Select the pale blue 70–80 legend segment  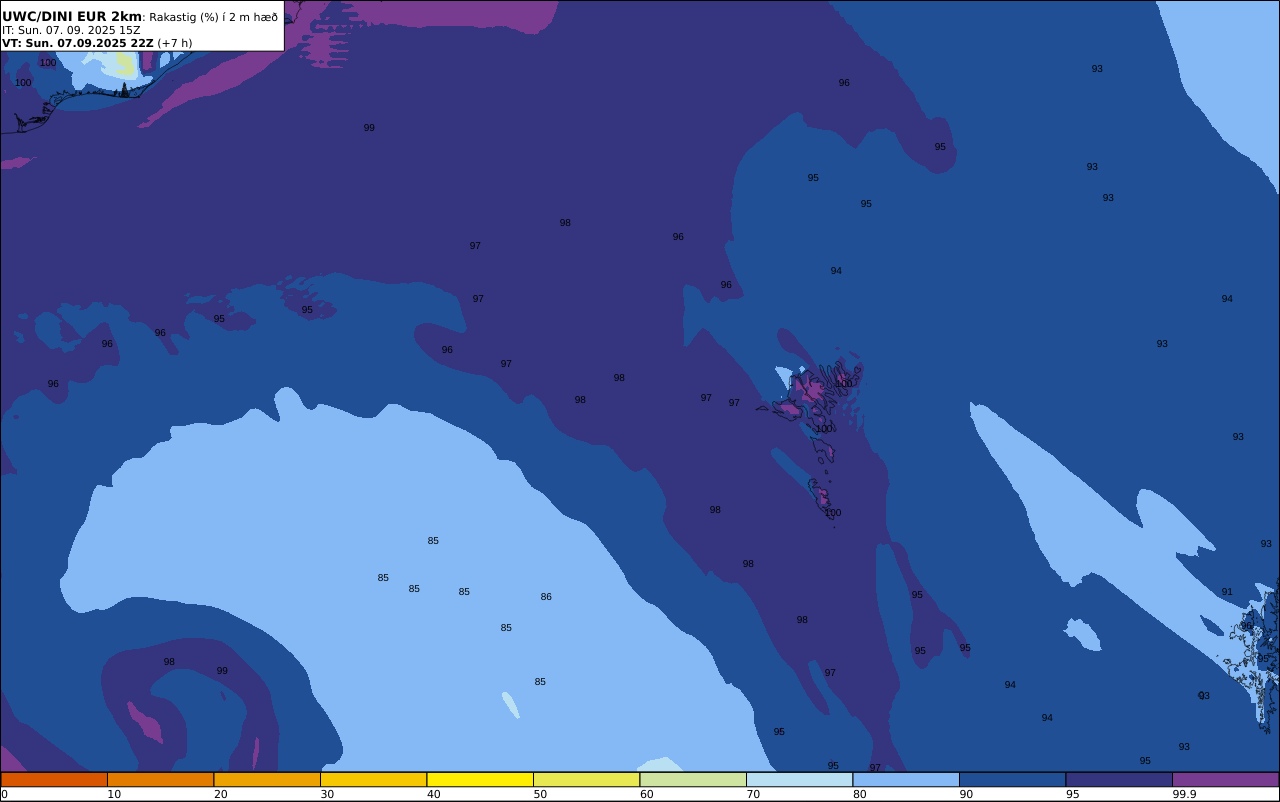click(799, 779)
